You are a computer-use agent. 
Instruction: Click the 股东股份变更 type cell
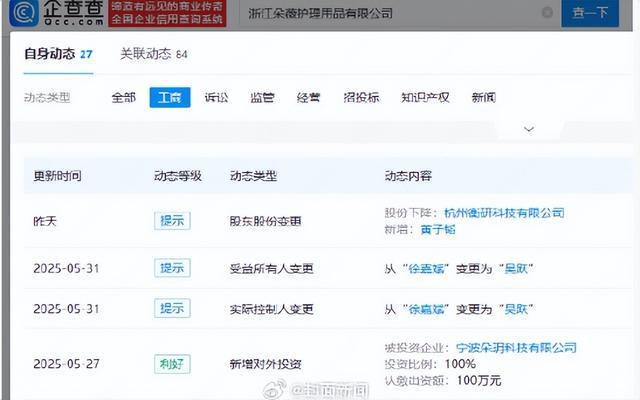tap(265, 221)
